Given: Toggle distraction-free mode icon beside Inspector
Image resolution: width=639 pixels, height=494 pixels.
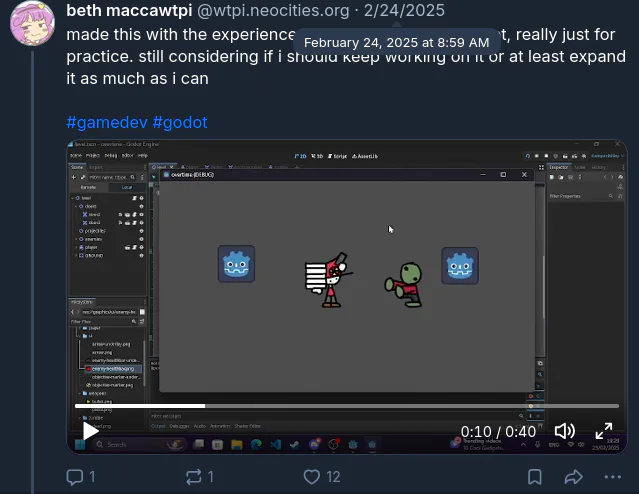Looking at the screenshot, I should click(x=541, y=168).
